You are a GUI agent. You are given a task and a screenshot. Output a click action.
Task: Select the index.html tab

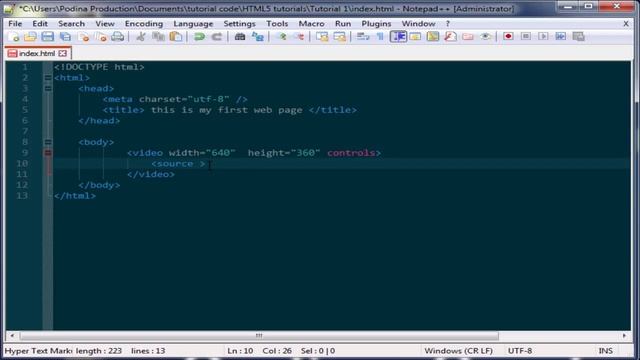point(37,53)
